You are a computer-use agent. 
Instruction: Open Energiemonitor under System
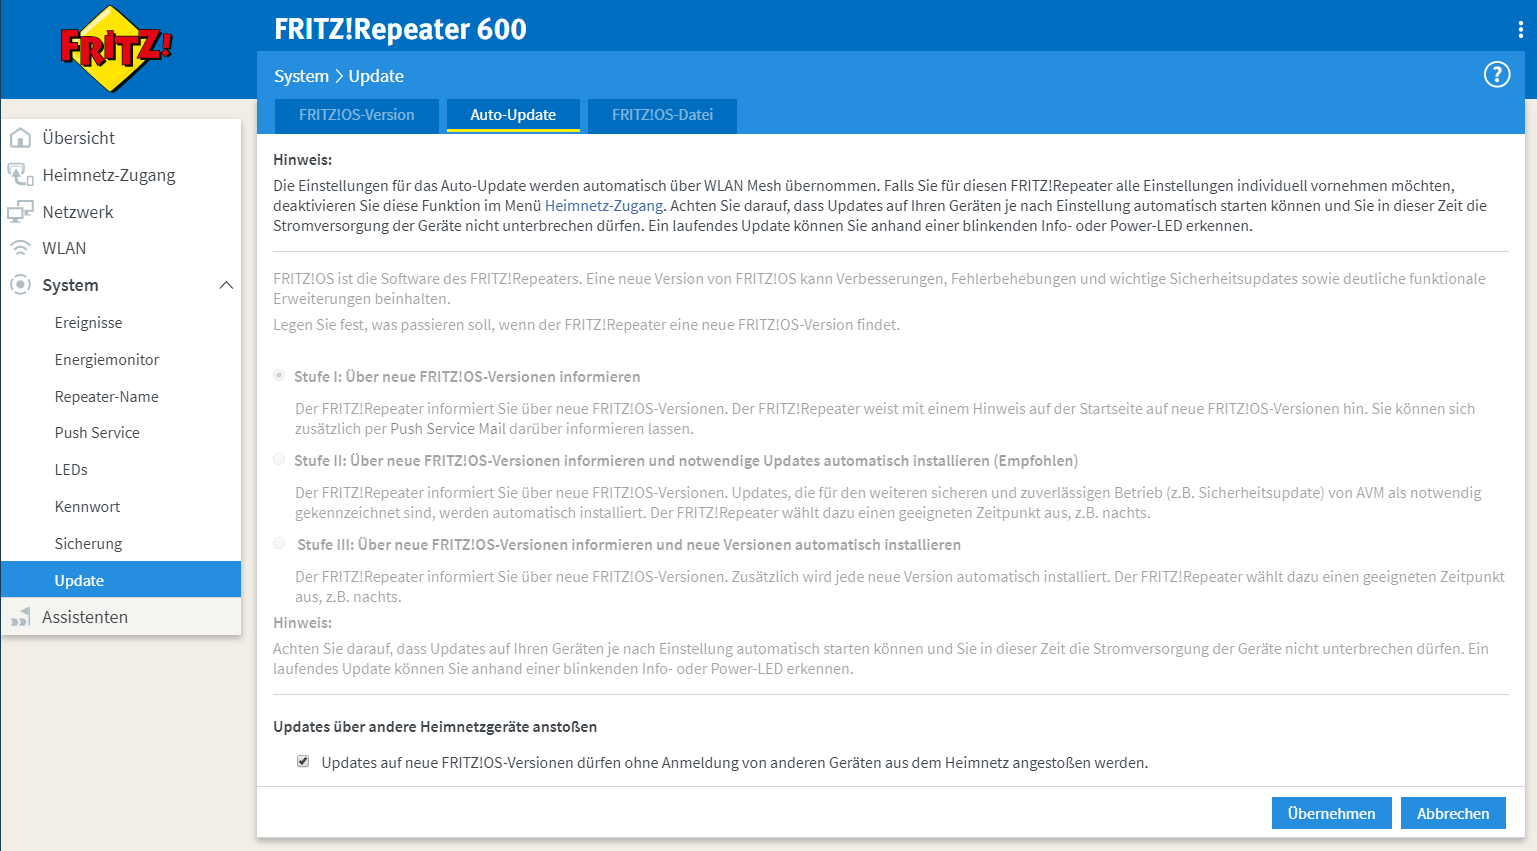pyautogui.click(x=107, y=360)
